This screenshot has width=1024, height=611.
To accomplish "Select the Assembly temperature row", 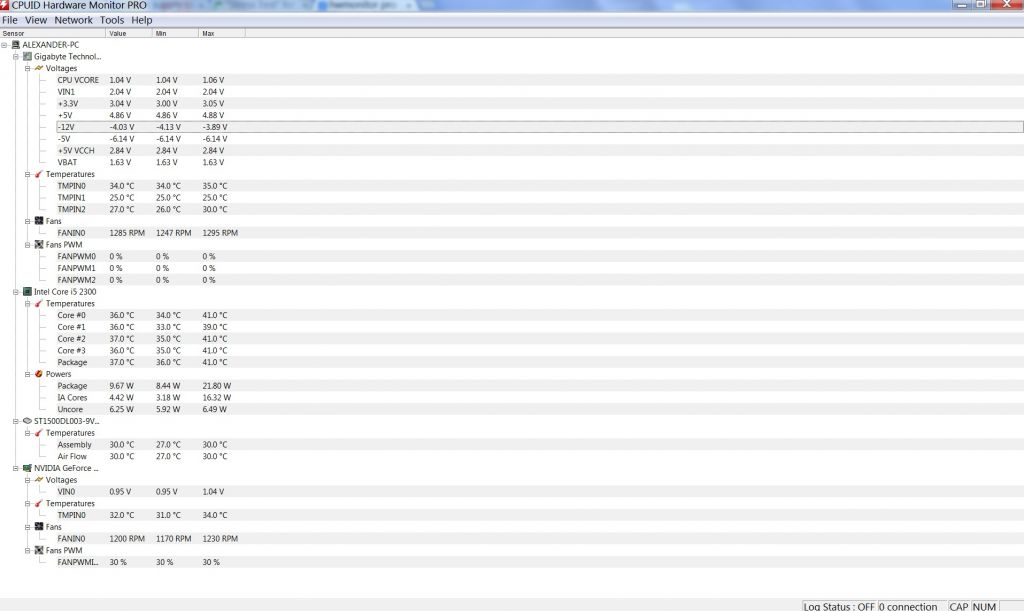I will tap(539, 445).
